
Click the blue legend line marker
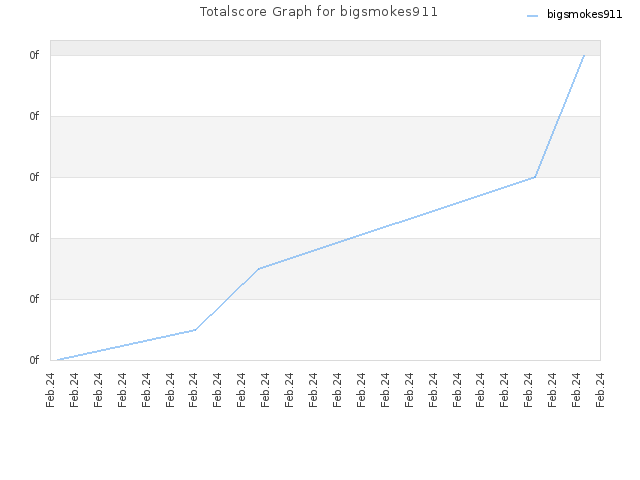[532, 16]
